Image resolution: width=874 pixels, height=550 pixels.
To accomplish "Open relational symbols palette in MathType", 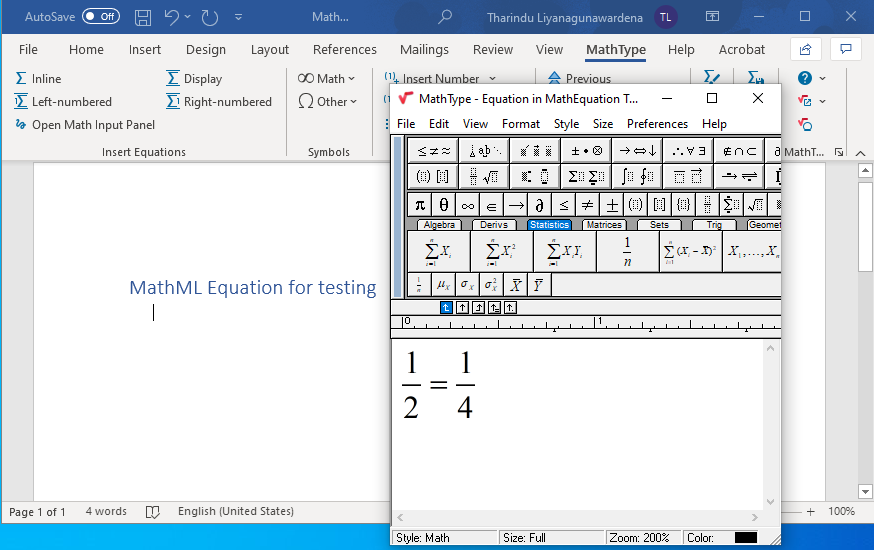I will click(433, 150).
